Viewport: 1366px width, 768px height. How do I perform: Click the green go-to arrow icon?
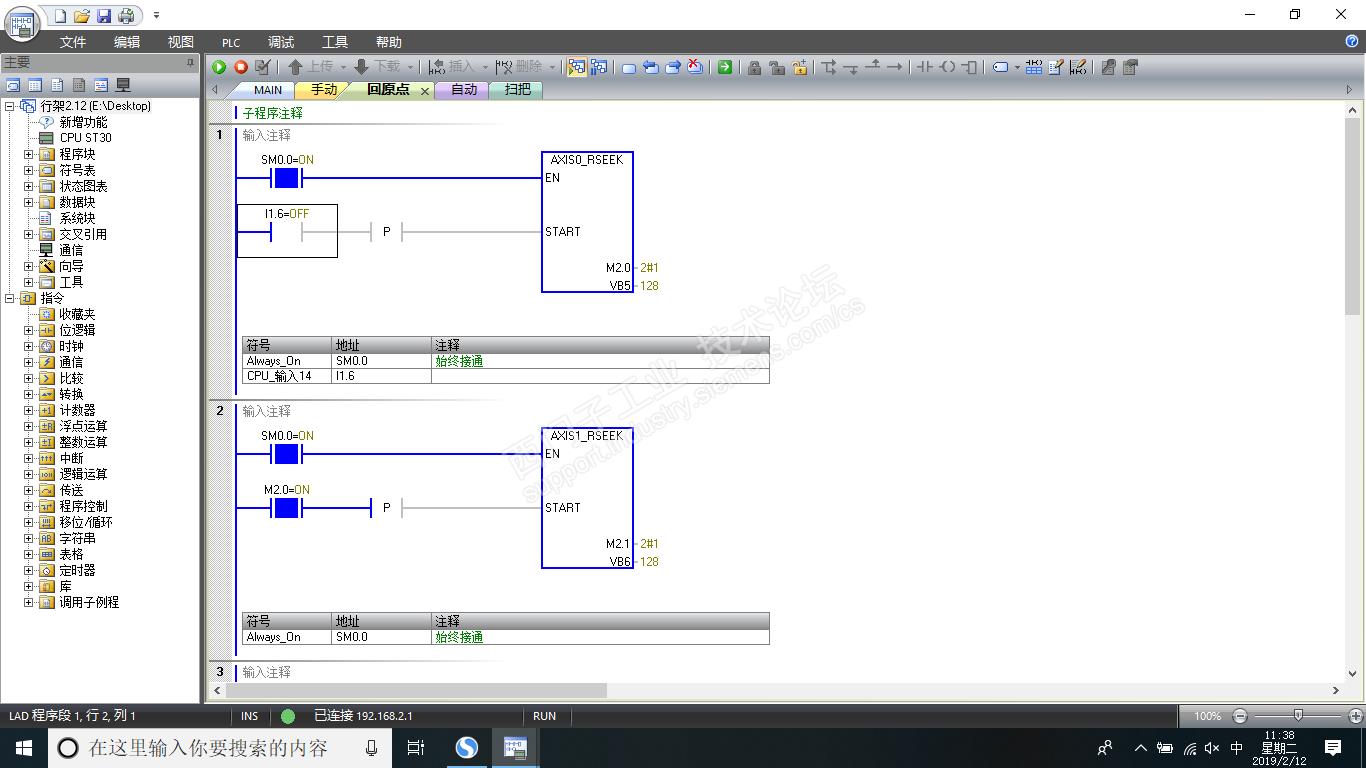pyautogui.click(x=725, y=67)
